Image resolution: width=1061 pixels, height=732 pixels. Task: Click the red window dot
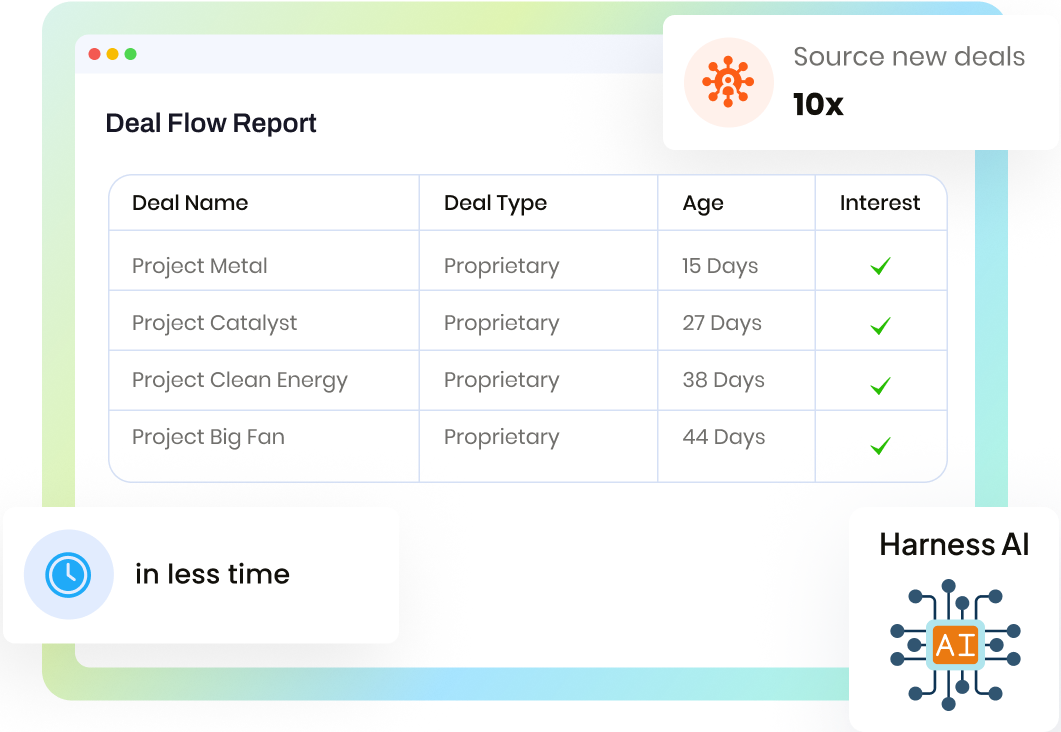(95, 54)
